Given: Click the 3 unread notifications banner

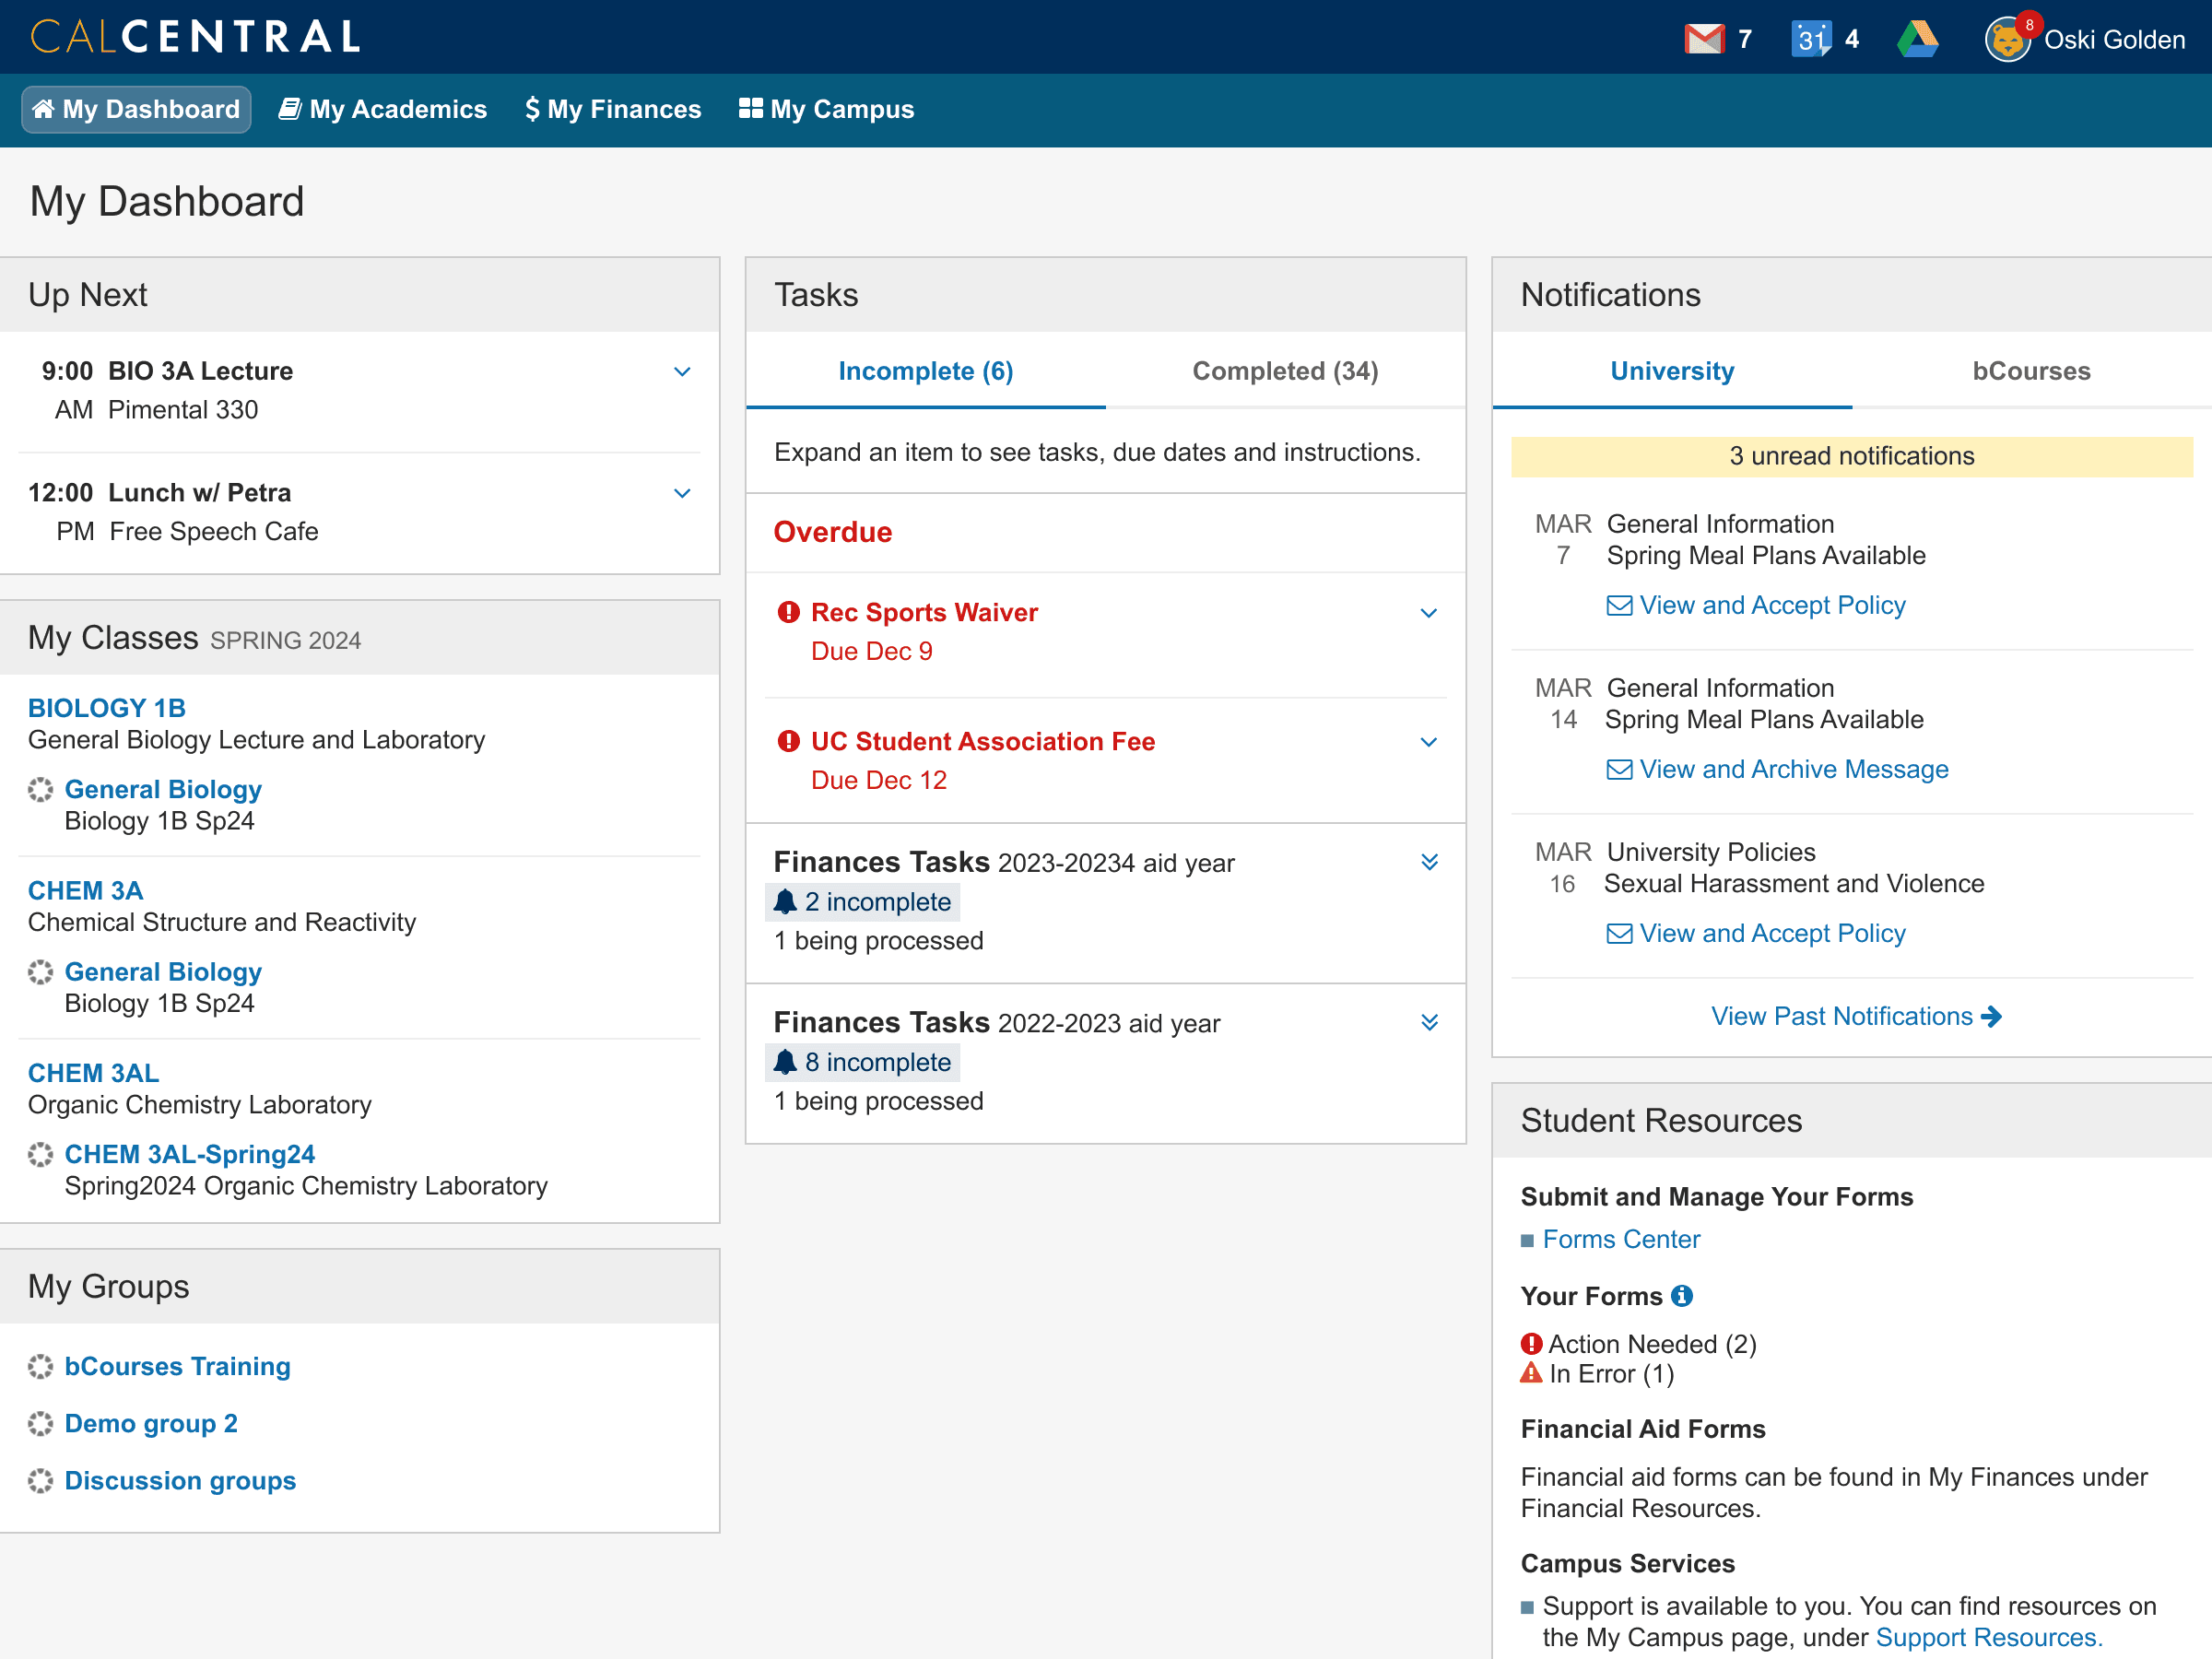Looking at the screenshot, I should click(1851, 456).
